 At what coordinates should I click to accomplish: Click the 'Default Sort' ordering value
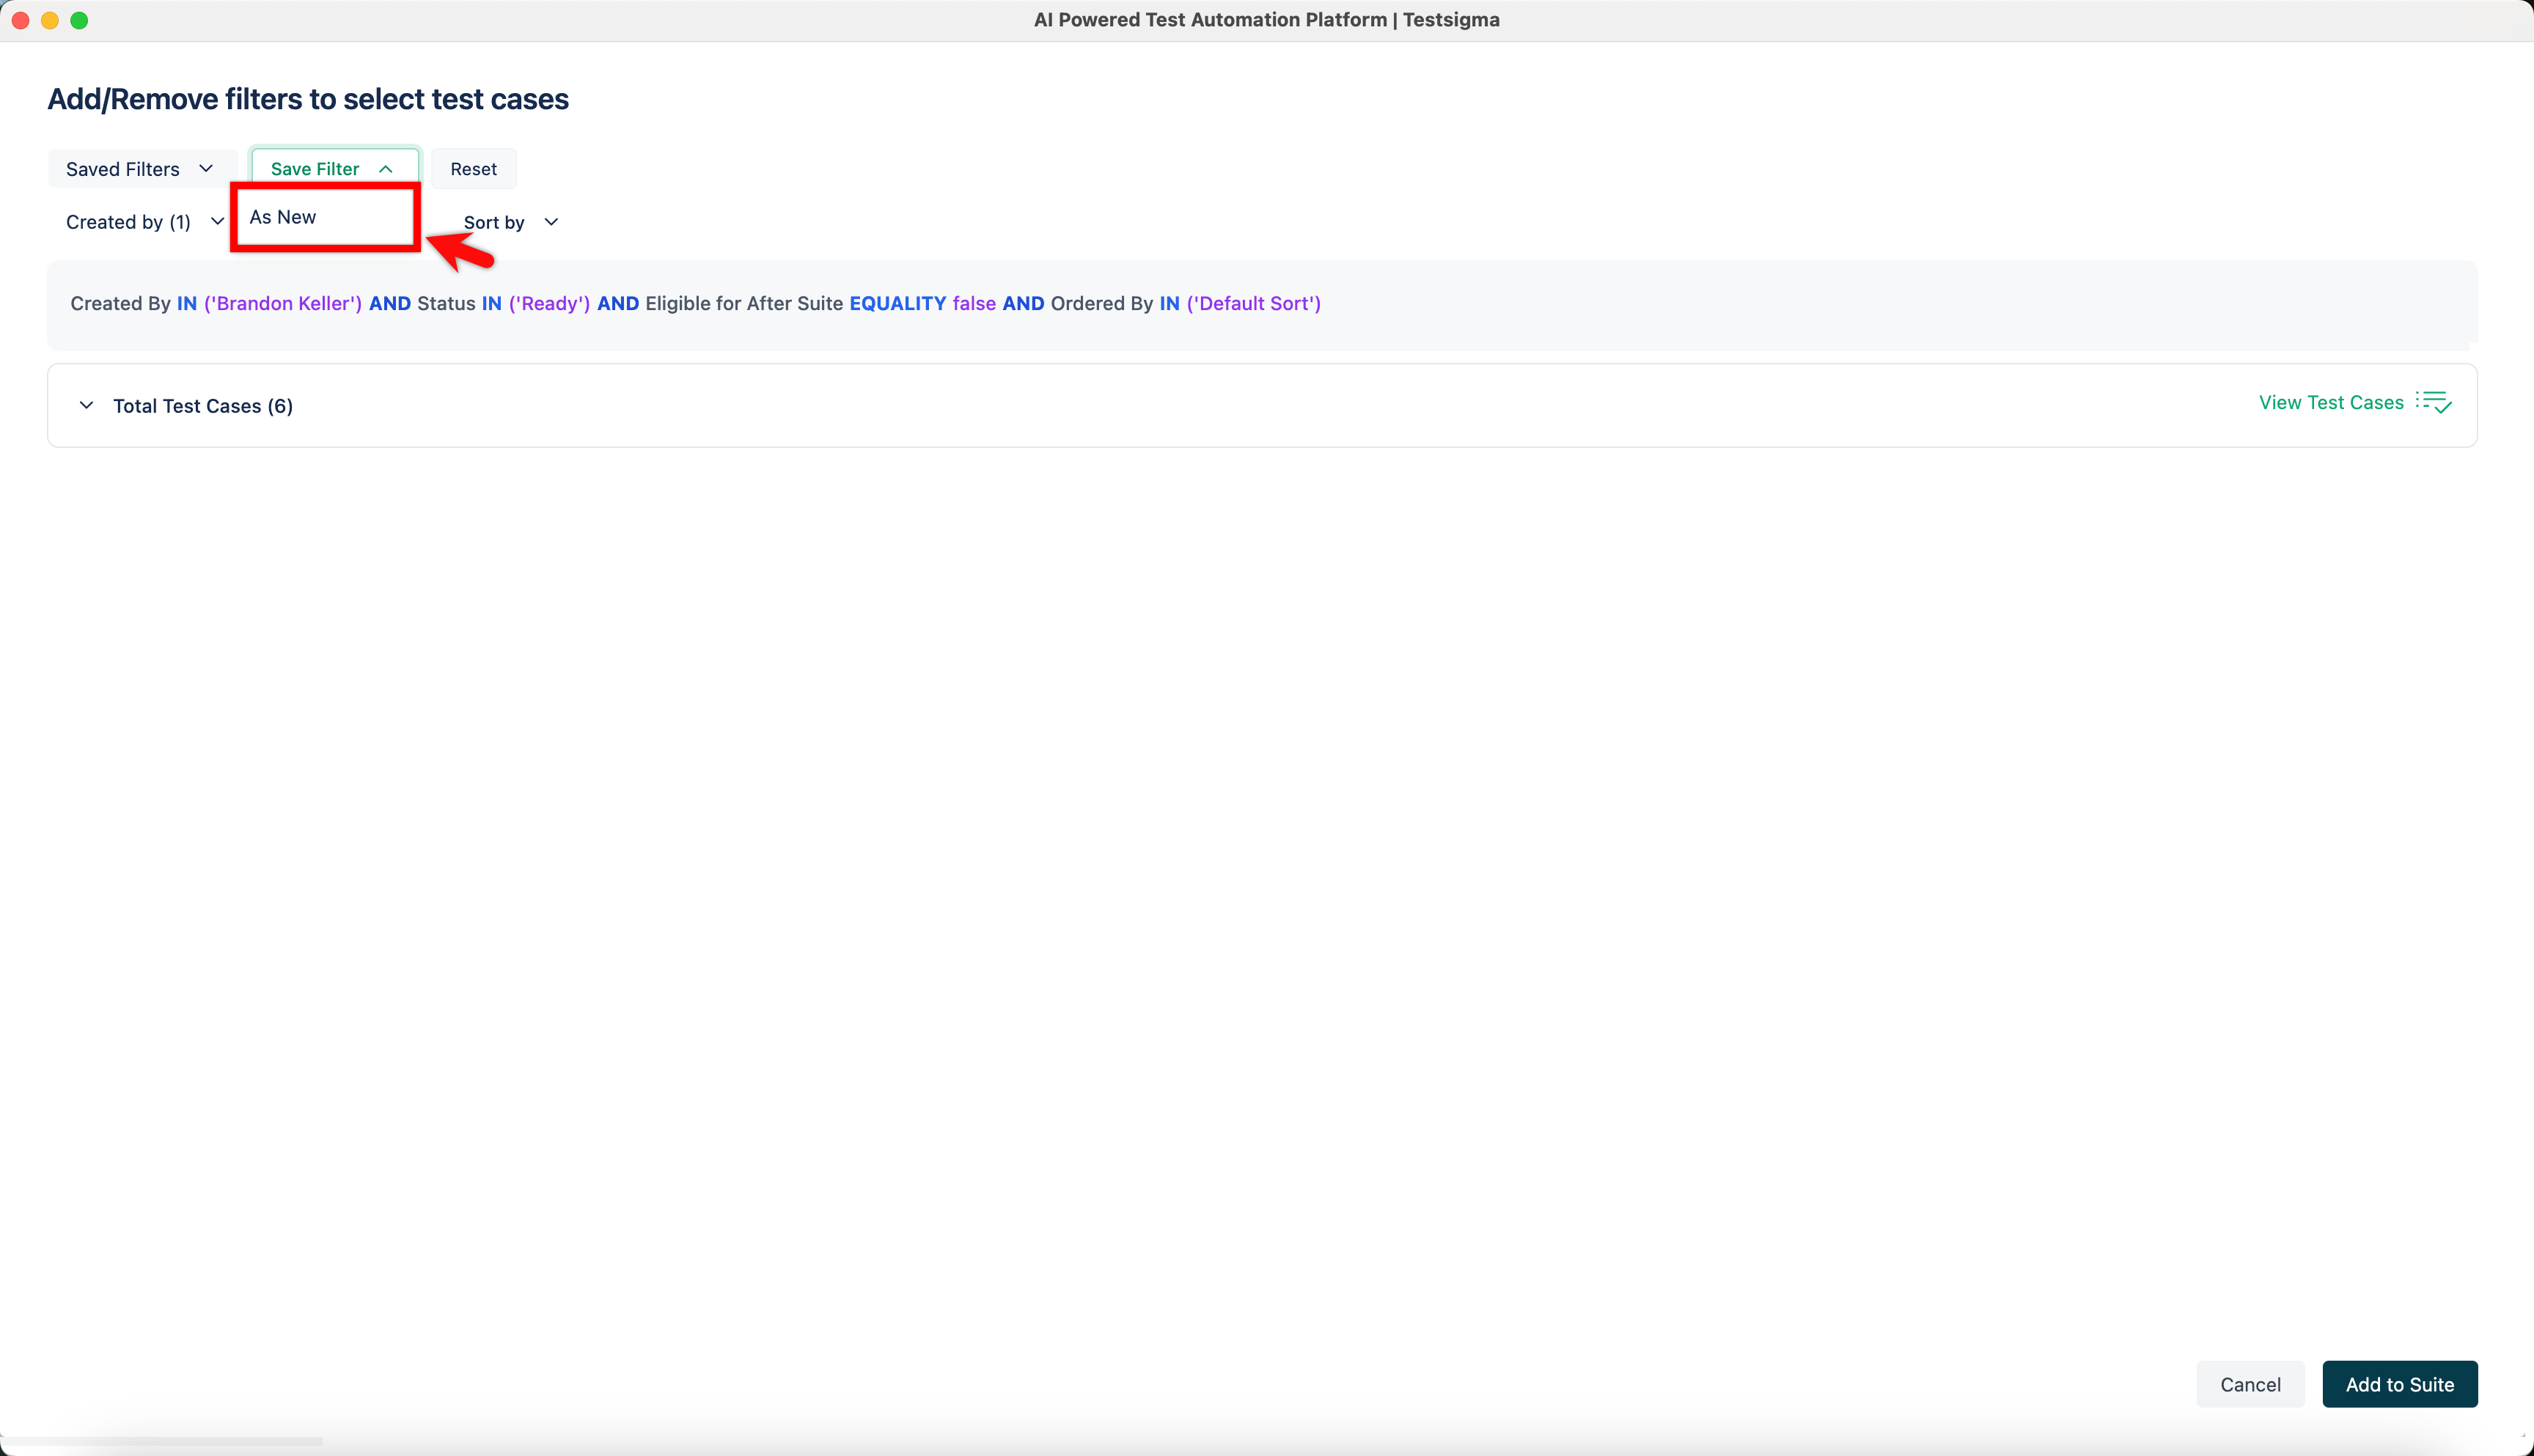tap(1252, 303)
